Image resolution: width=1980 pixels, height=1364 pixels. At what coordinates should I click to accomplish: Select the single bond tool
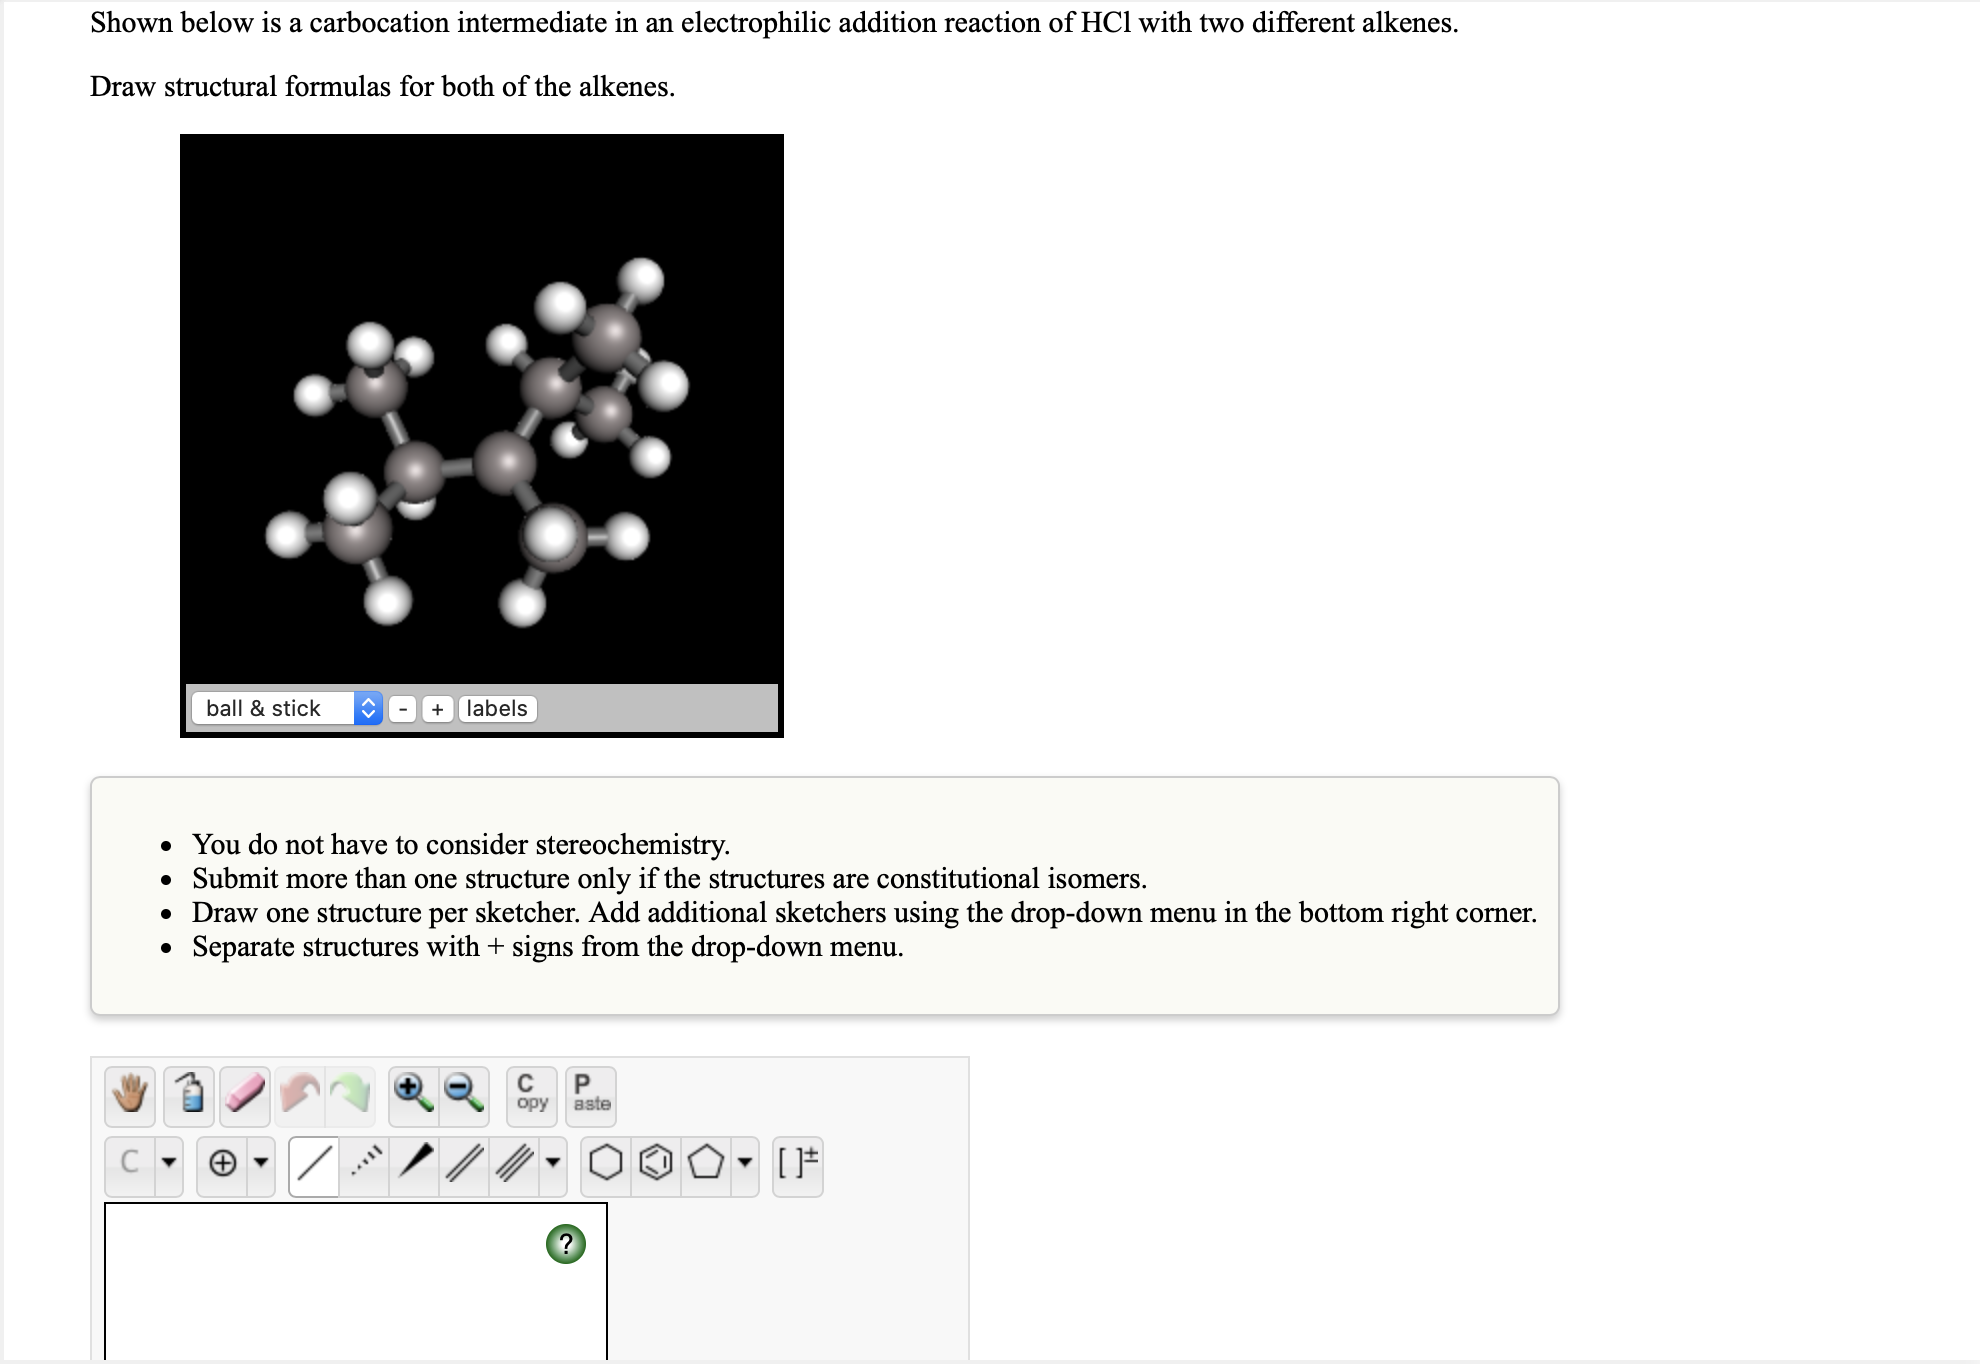314,1165
